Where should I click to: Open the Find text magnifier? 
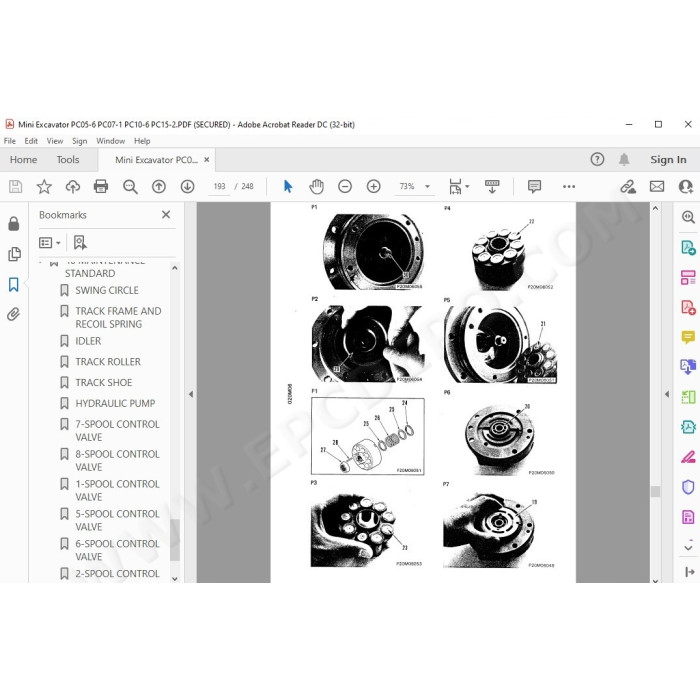tap(130, 186)
